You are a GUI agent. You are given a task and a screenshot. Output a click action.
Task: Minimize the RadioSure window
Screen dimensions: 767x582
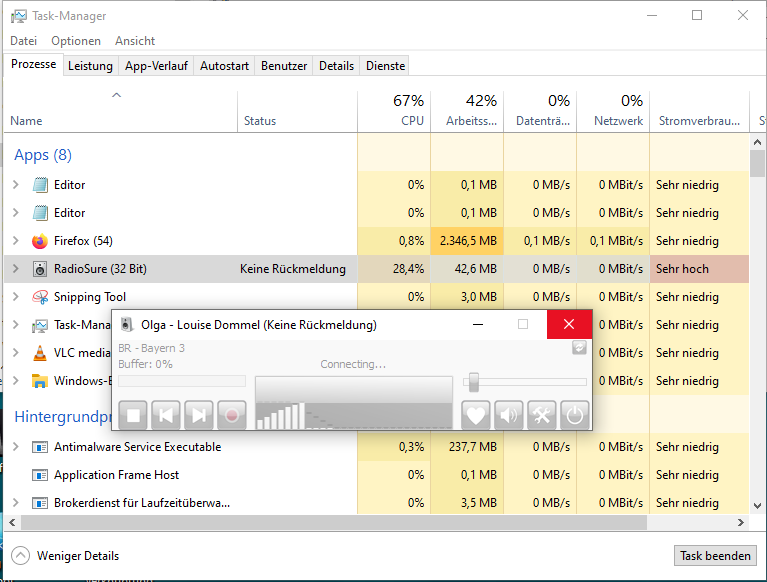click(478, 324)
